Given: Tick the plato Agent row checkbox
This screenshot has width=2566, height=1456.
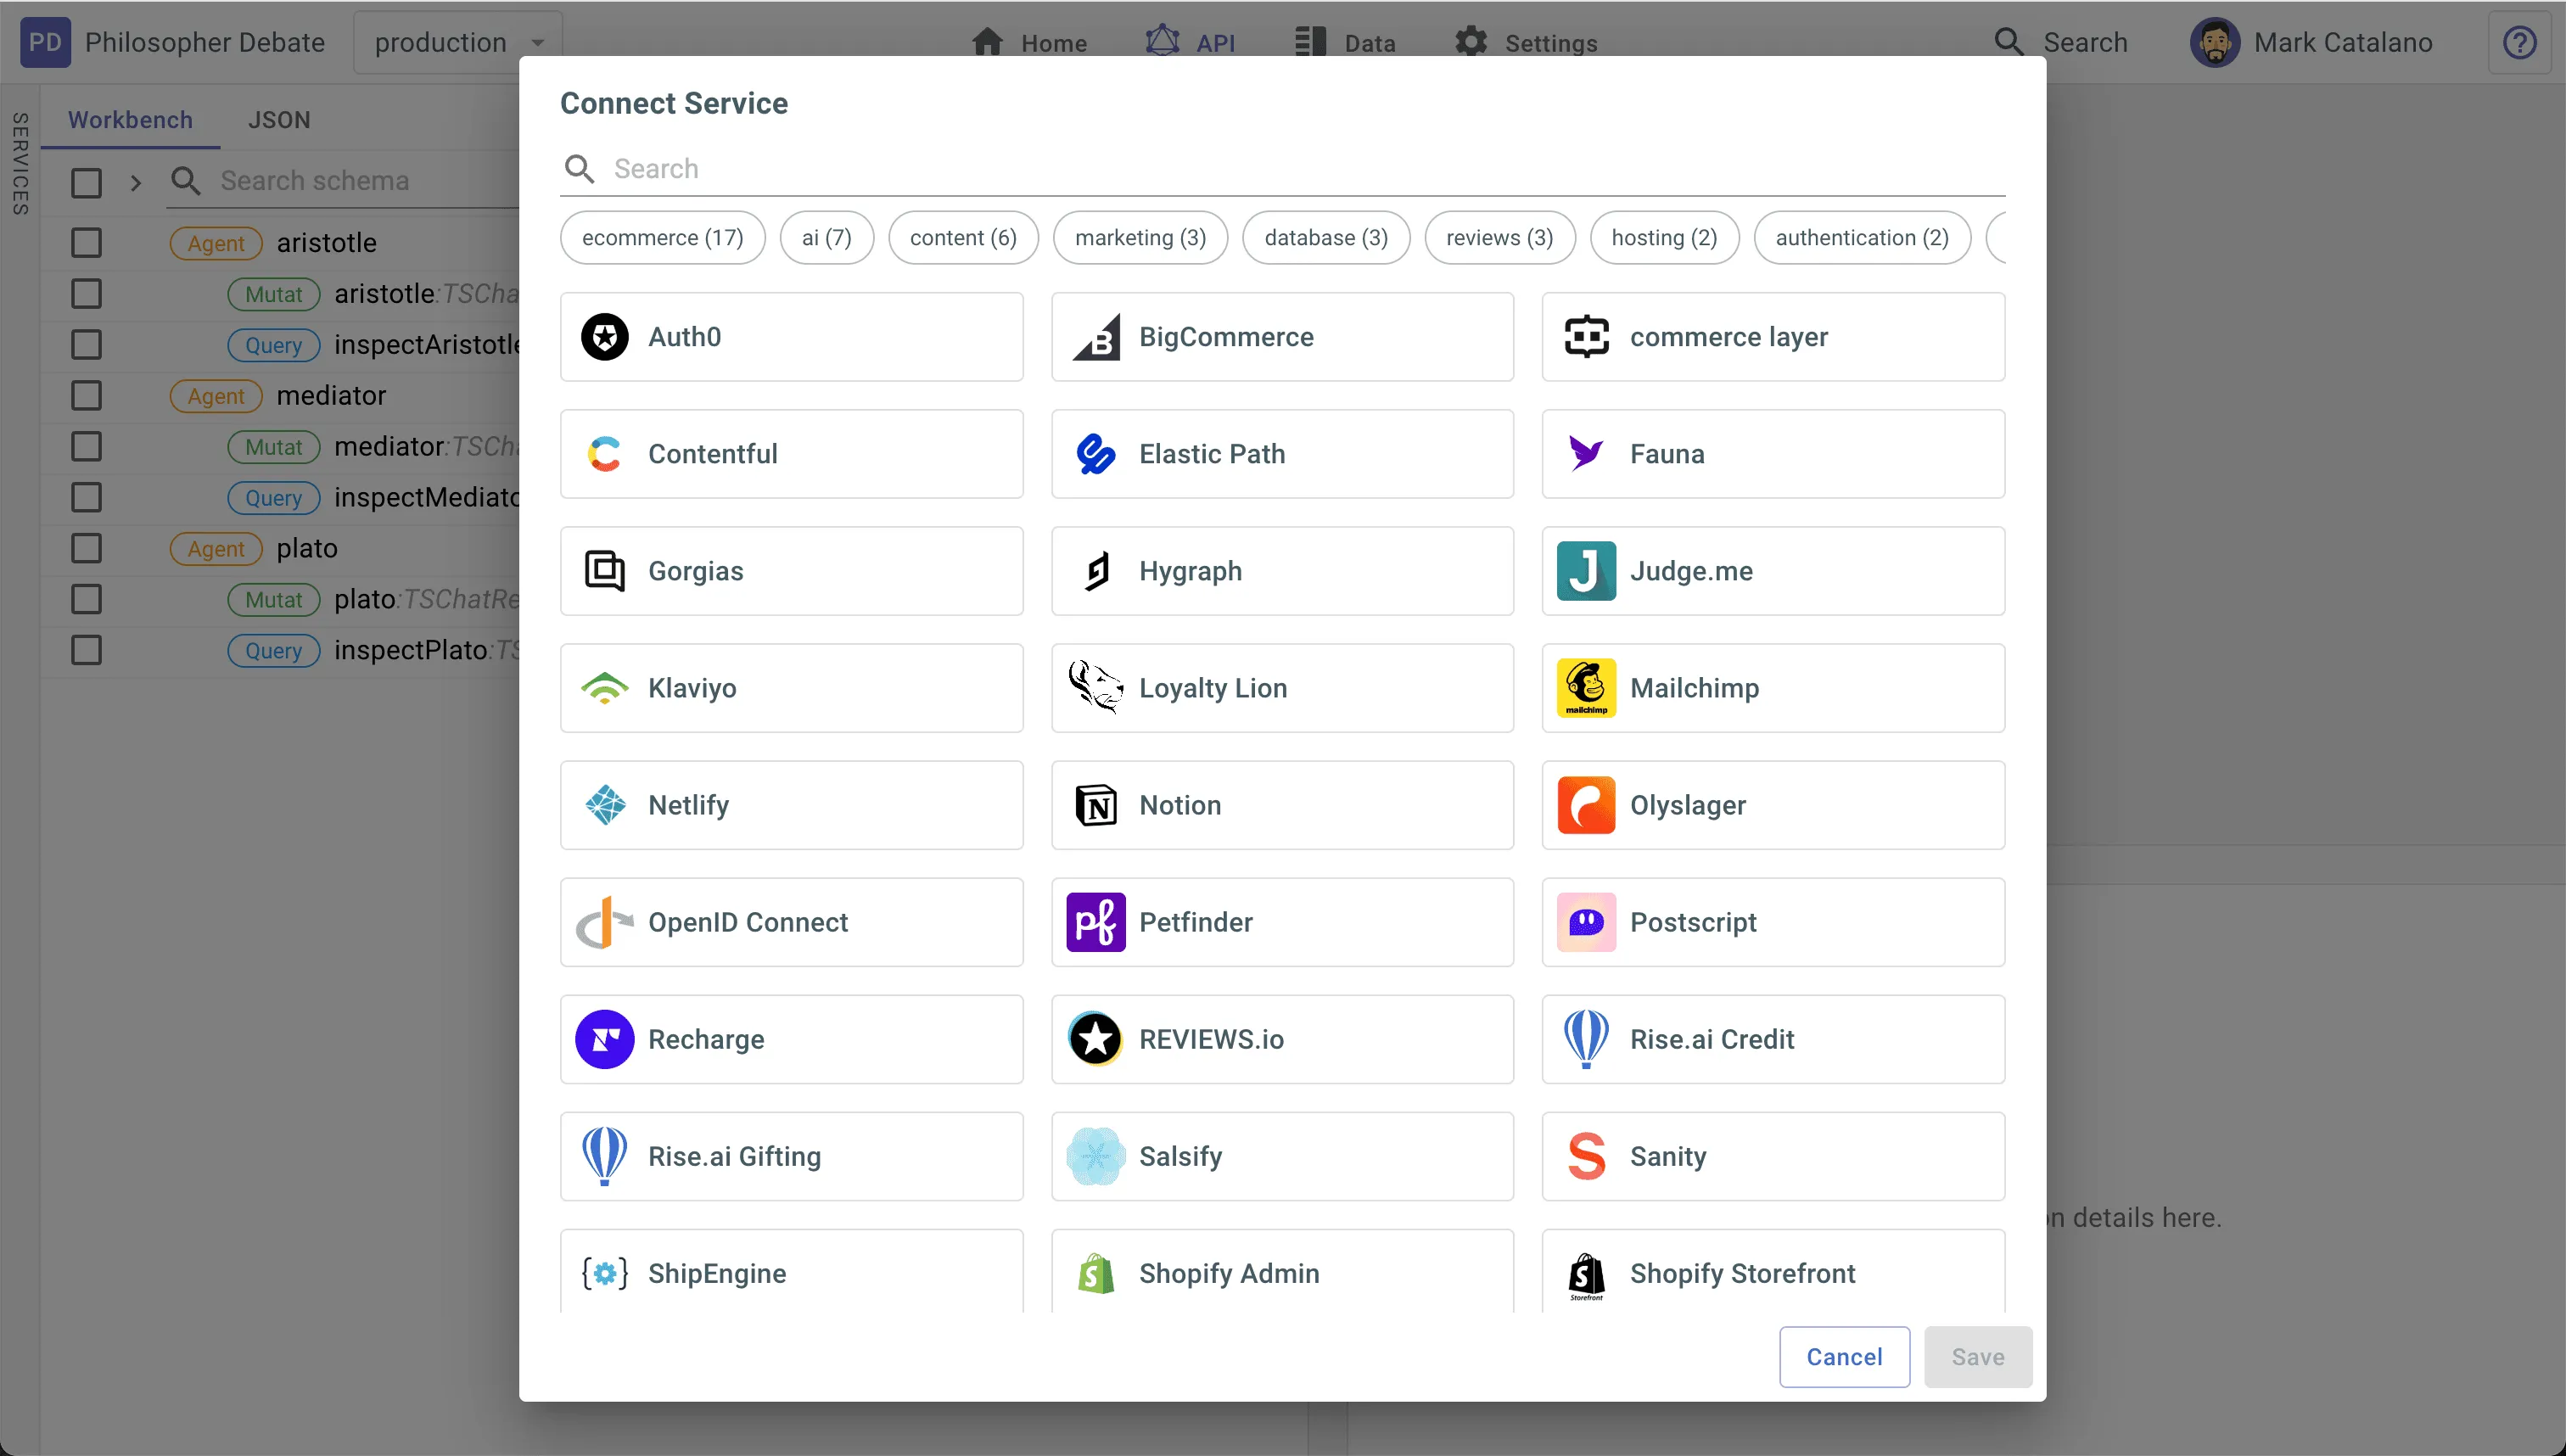Looking at the screenshot, I should [86, 549].
